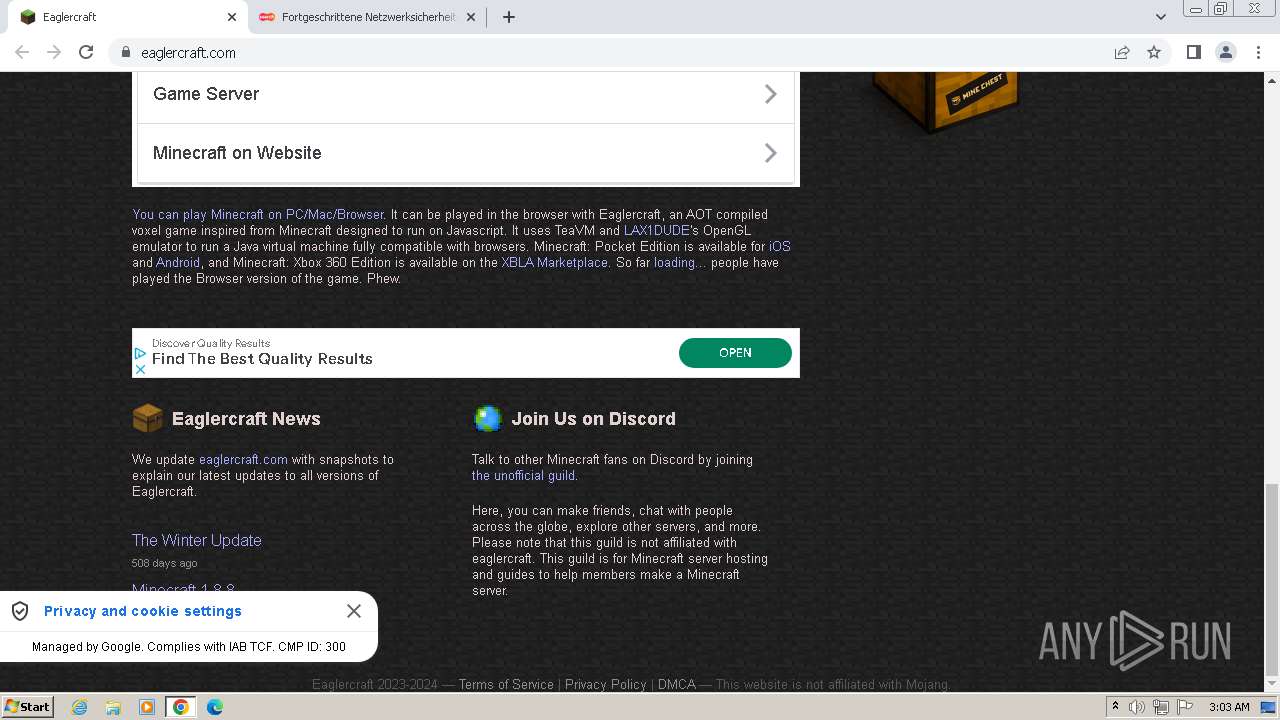The height and width of the screenshot is (720, 1280).
Task: Open the Privacy Policy footer link
Action: [x=605, y=685]
